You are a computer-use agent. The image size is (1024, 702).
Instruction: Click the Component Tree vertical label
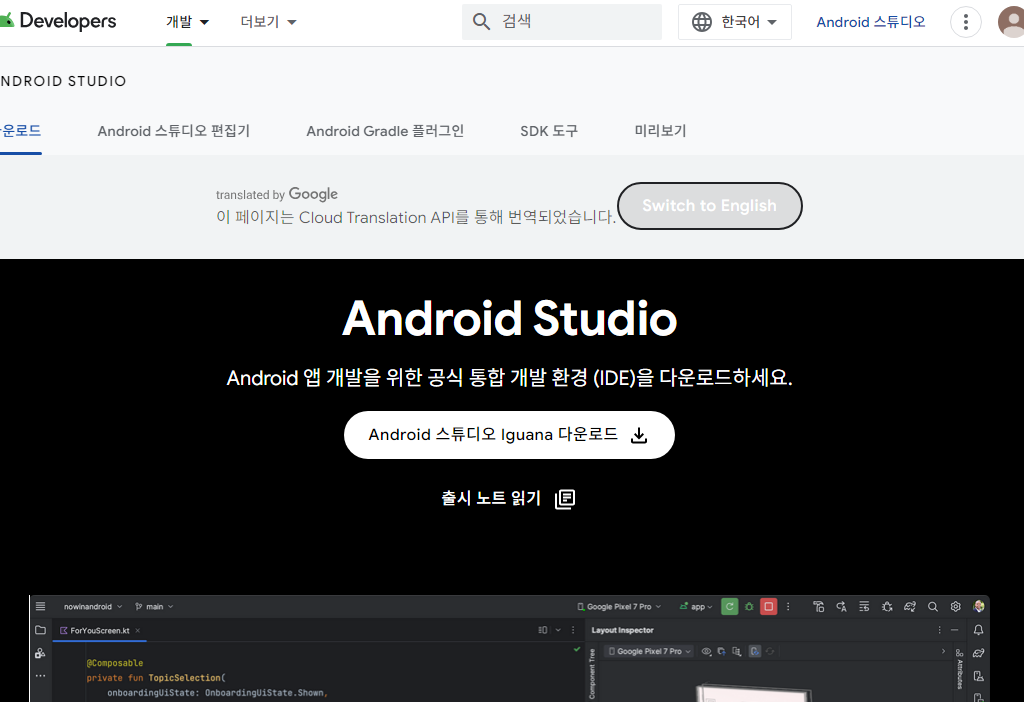coord(592,674)
